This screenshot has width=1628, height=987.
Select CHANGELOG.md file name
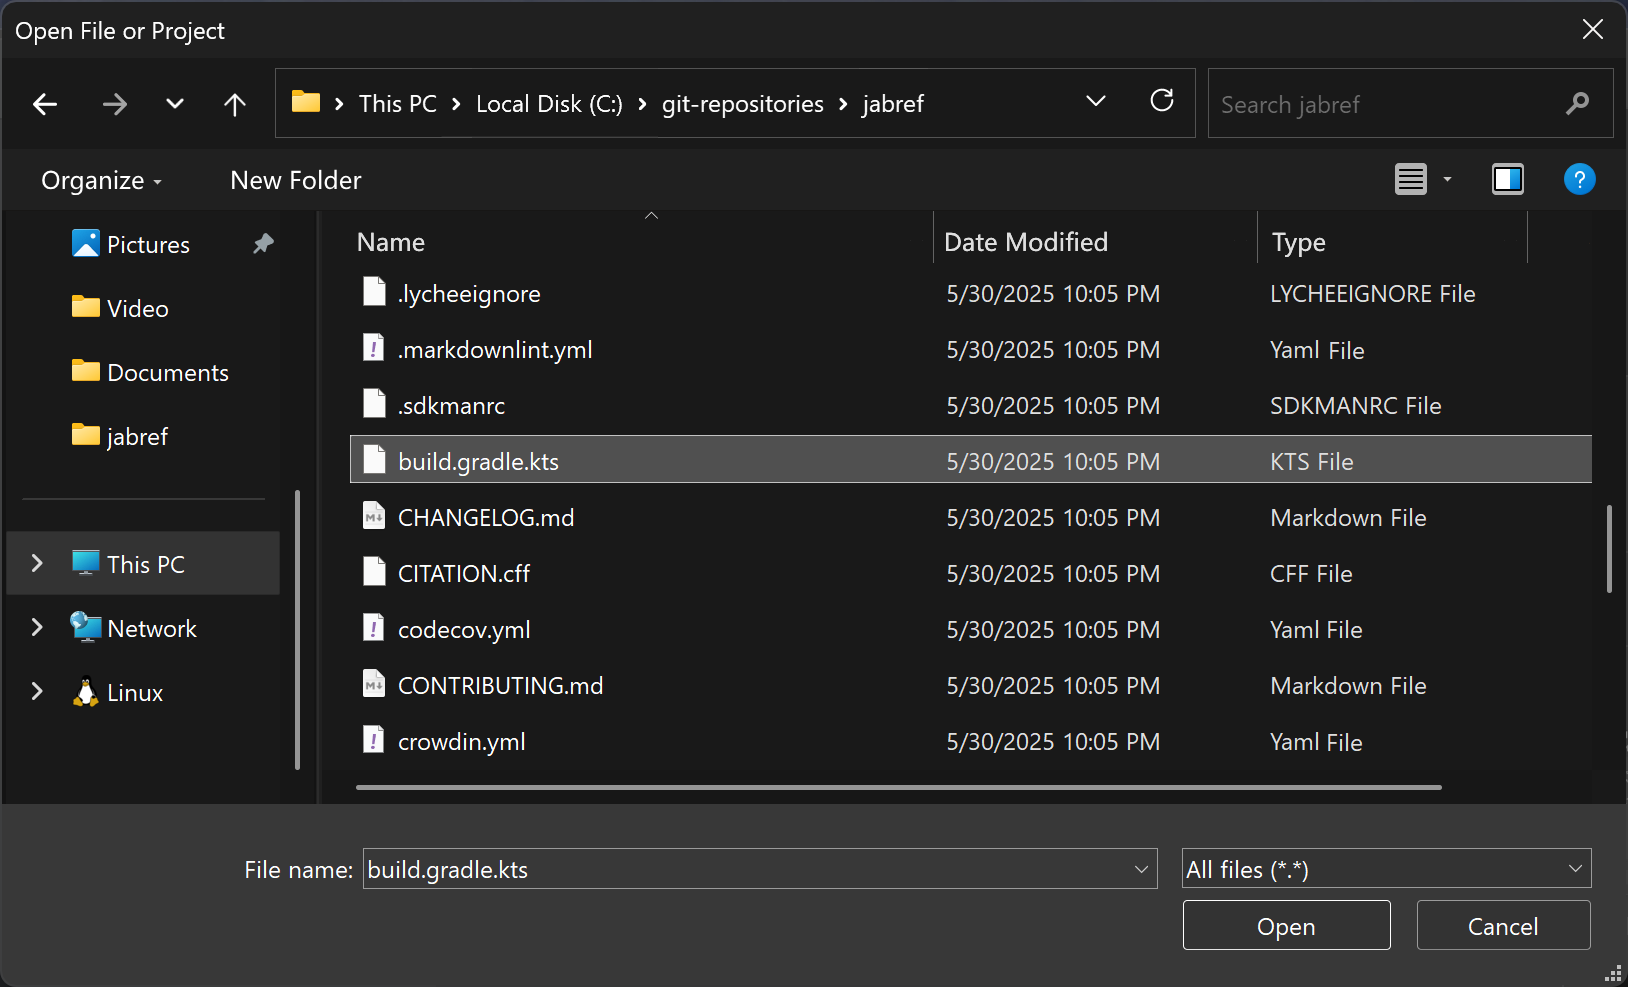coord(486,518)
